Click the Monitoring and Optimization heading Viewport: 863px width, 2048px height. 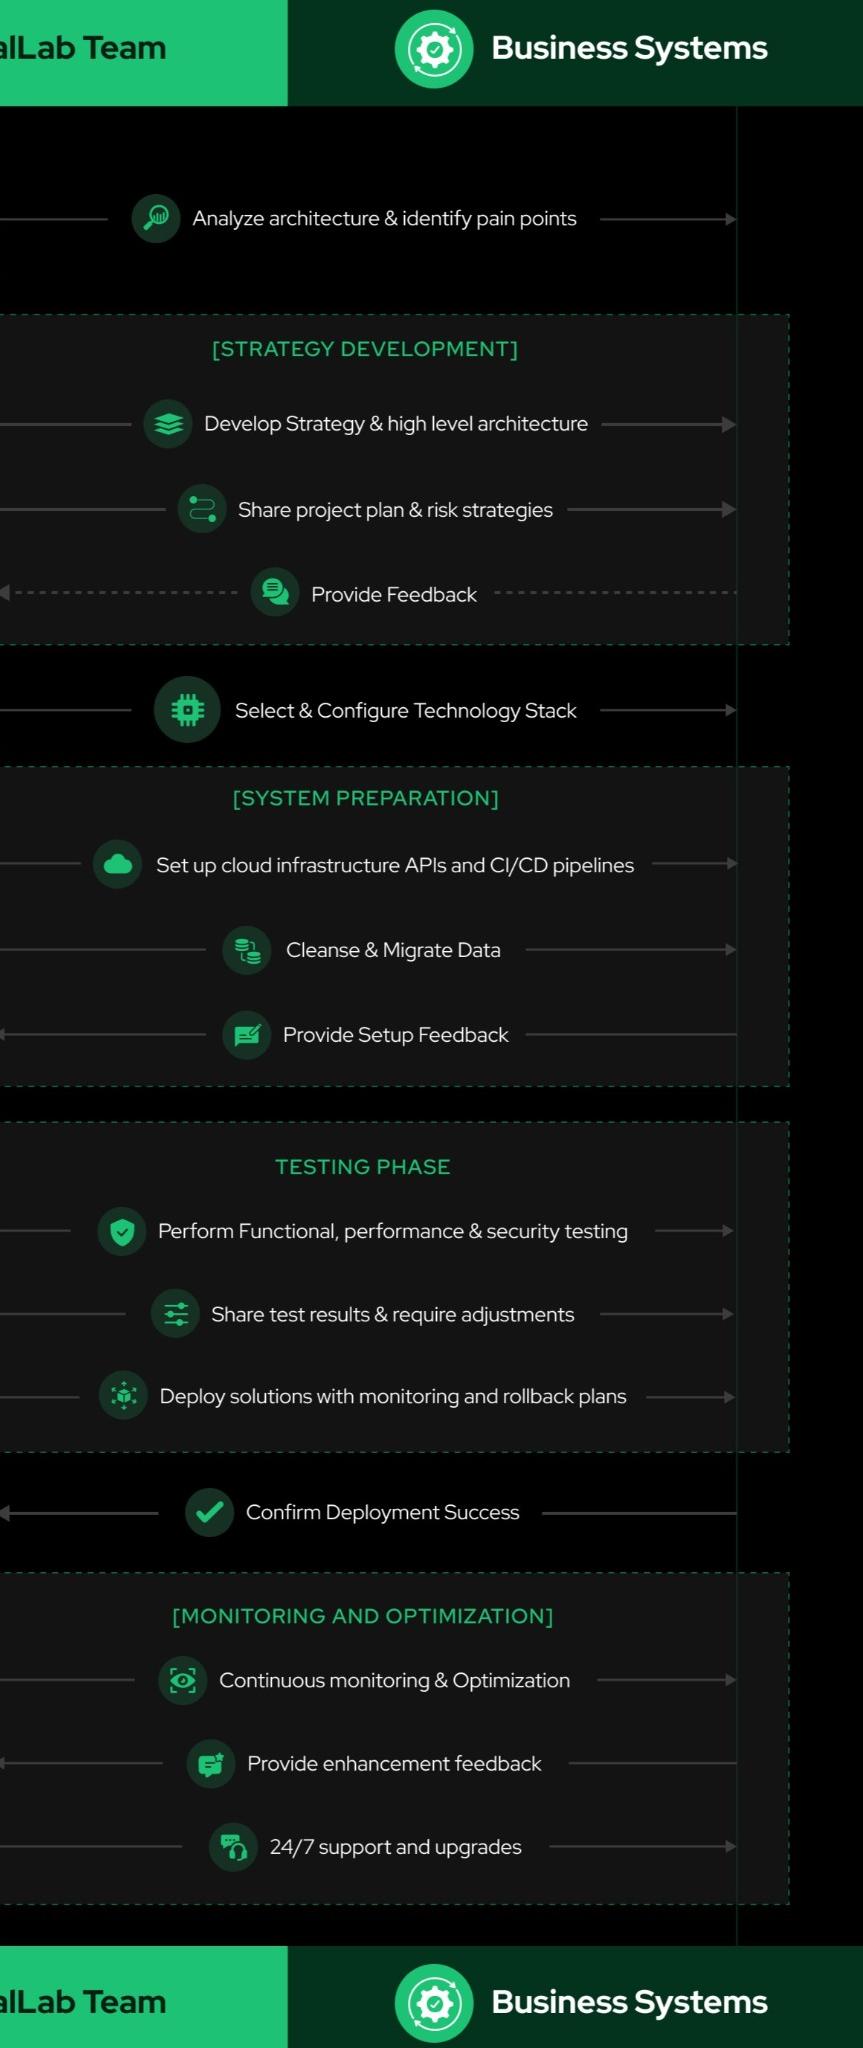tap(363, 1616)
